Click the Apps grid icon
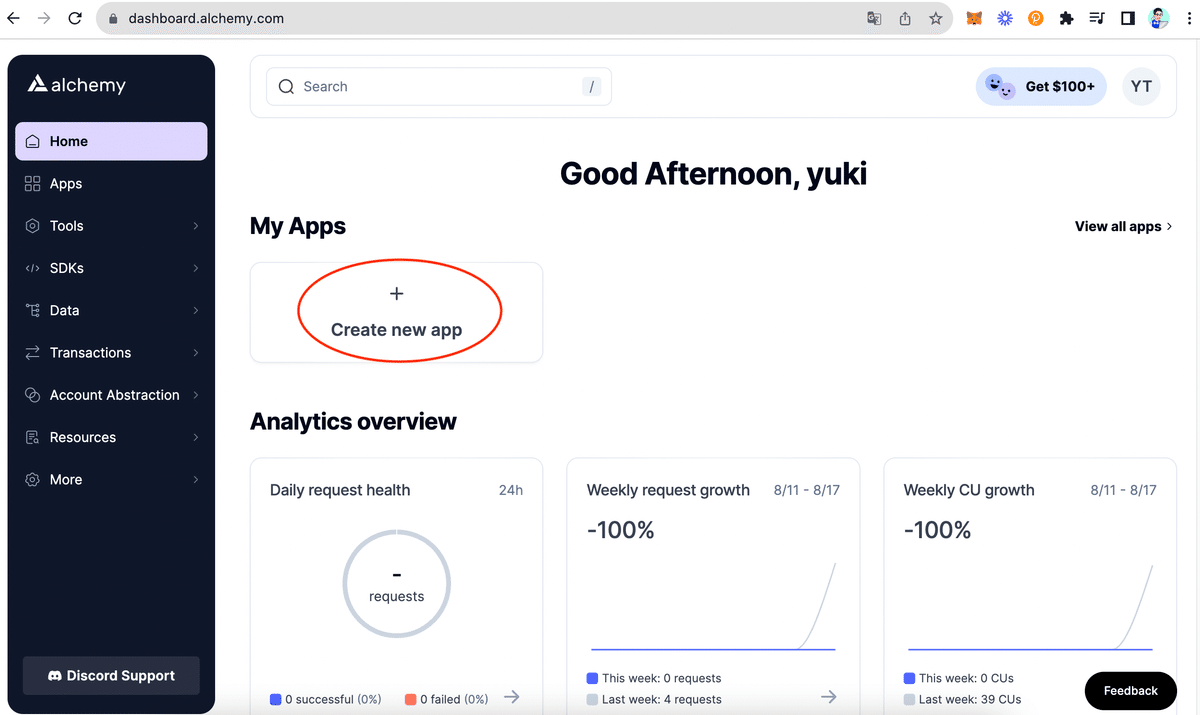Viewport: 1200px width, 715px height. pos(33,184)
